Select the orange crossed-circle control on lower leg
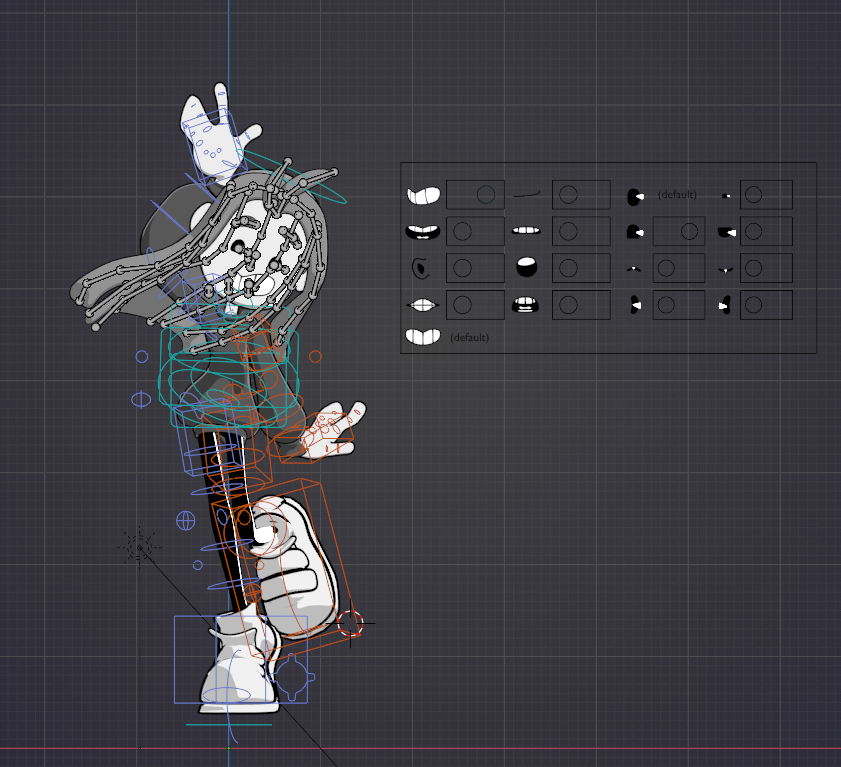This screenshot has height=767, width=841. (x=253, y=593)
